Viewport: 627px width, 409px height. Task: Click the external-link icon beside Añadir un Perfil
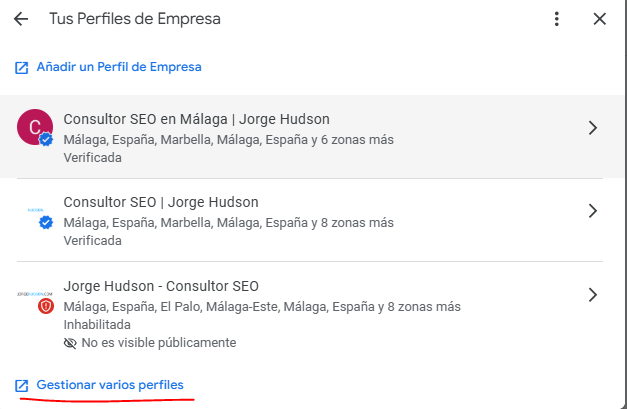(x=22, y=67)
